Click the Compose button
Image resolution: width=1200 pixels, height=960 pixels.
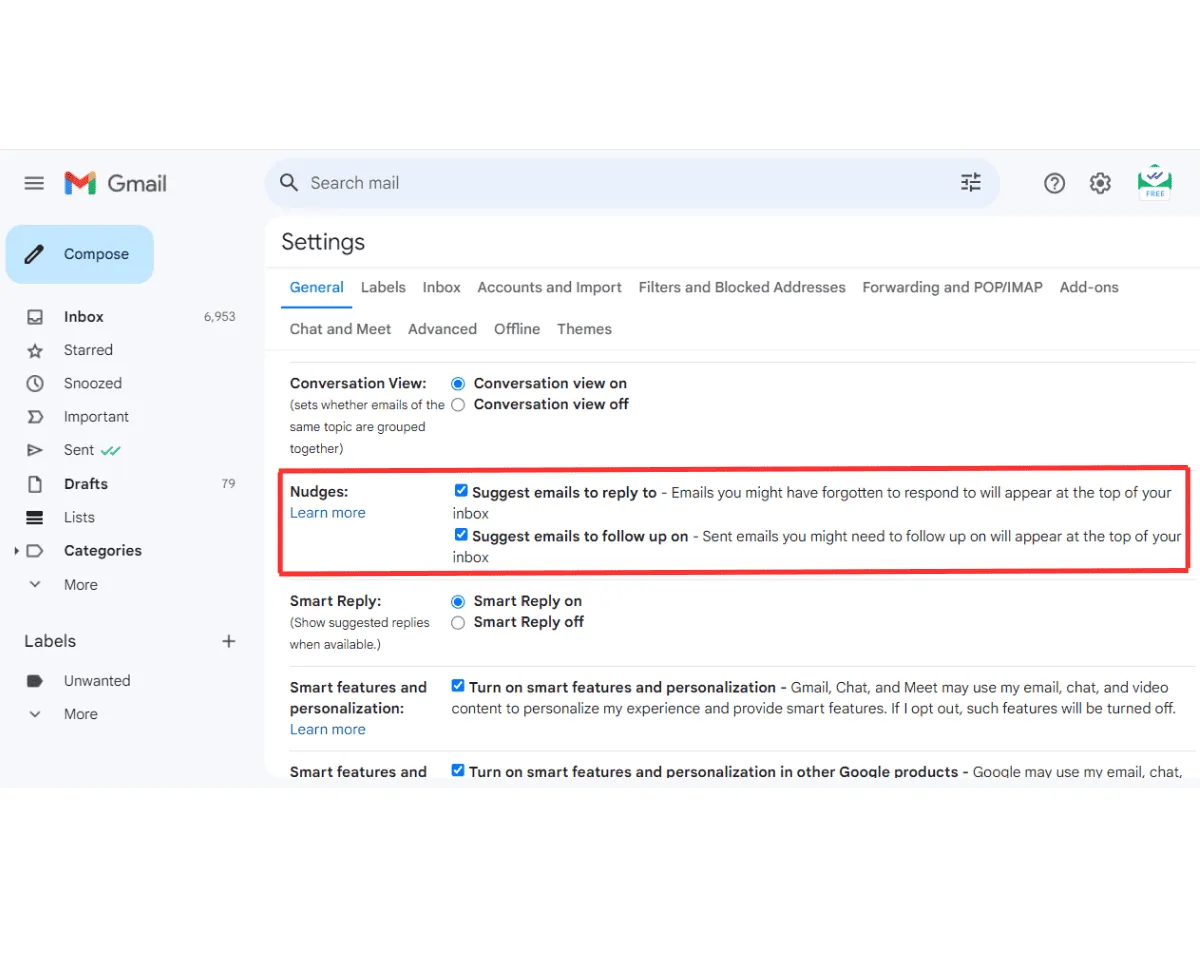(x=80, y=254)
